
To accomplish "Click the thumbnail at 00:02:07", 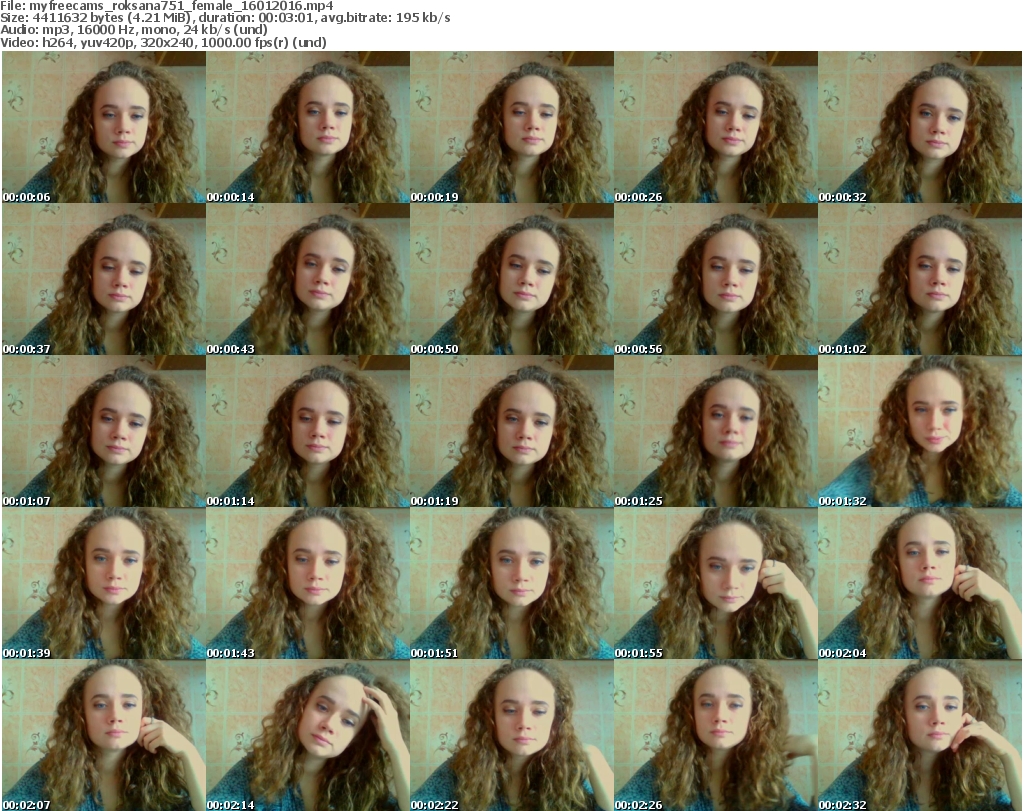I will pos(104,735).
